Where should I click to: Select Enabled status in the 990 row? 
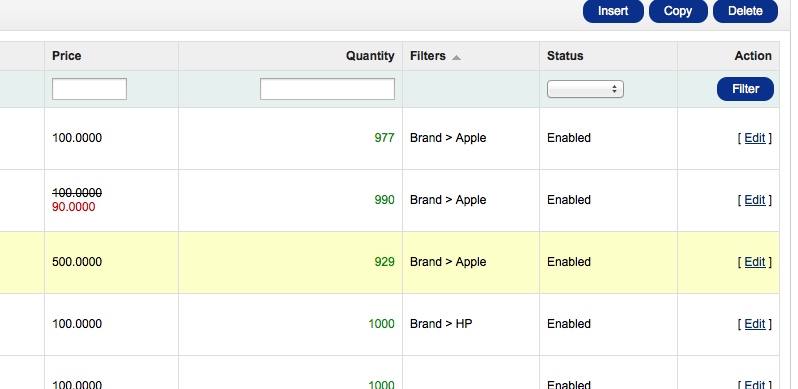pos(569,200)
